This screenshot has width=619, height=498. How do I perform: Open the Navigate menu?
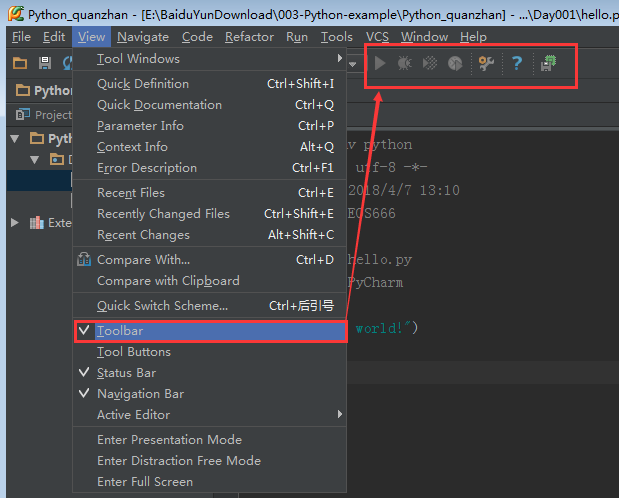pos(143,37)
